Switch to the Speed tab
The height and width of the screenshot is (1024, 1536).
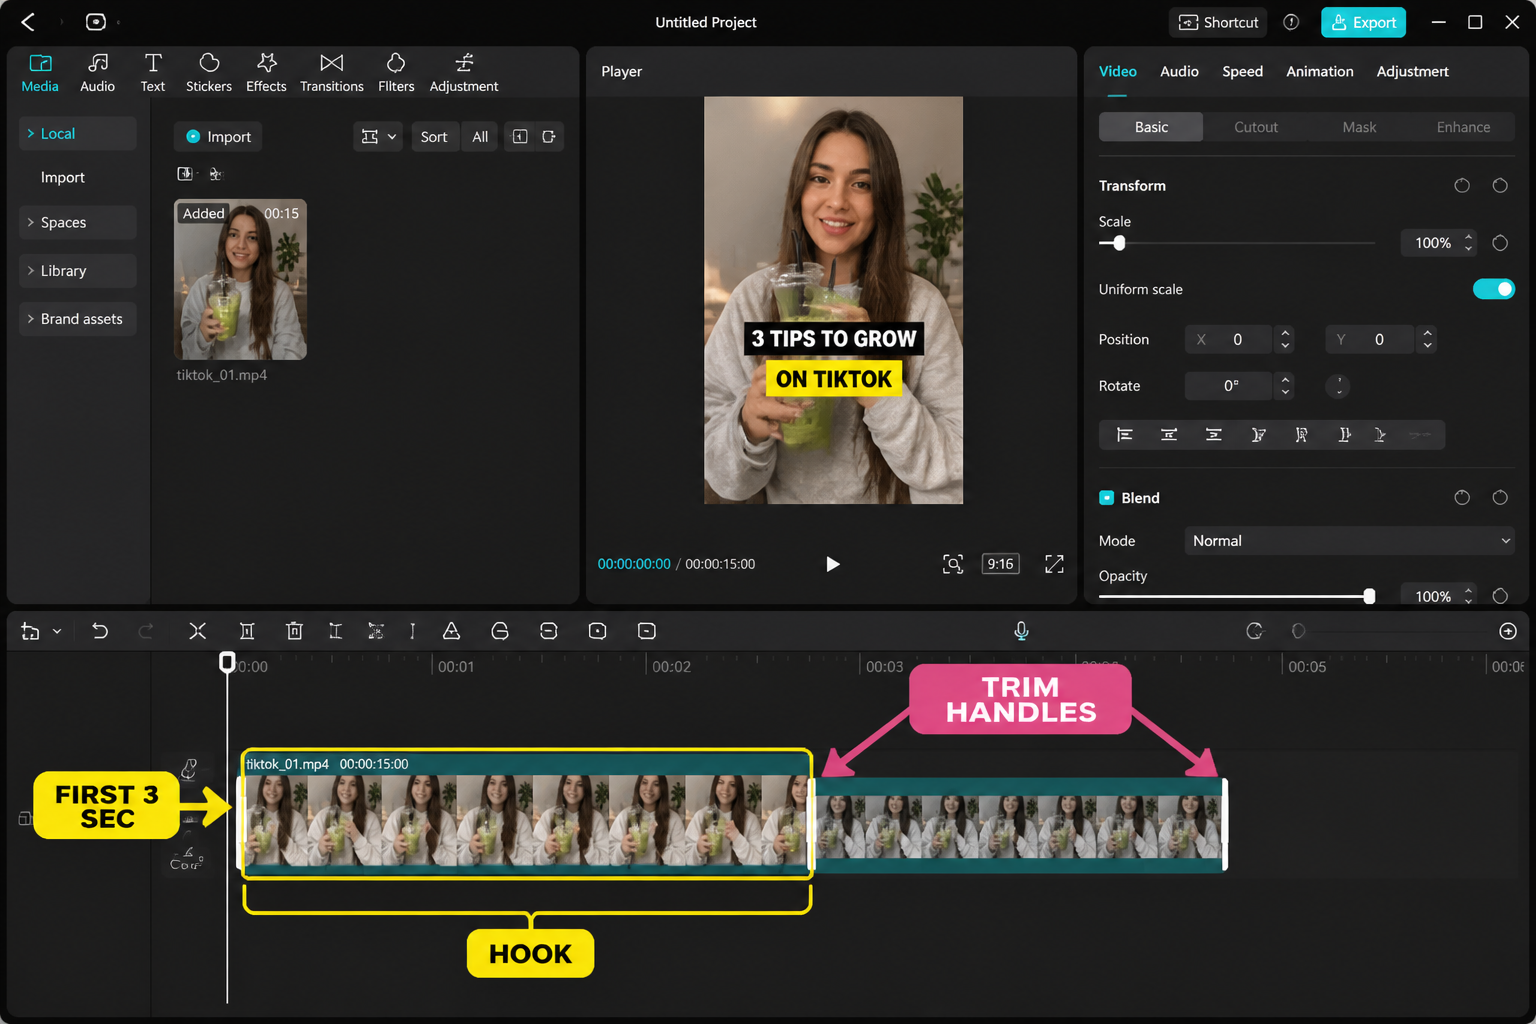point(1242,72)
